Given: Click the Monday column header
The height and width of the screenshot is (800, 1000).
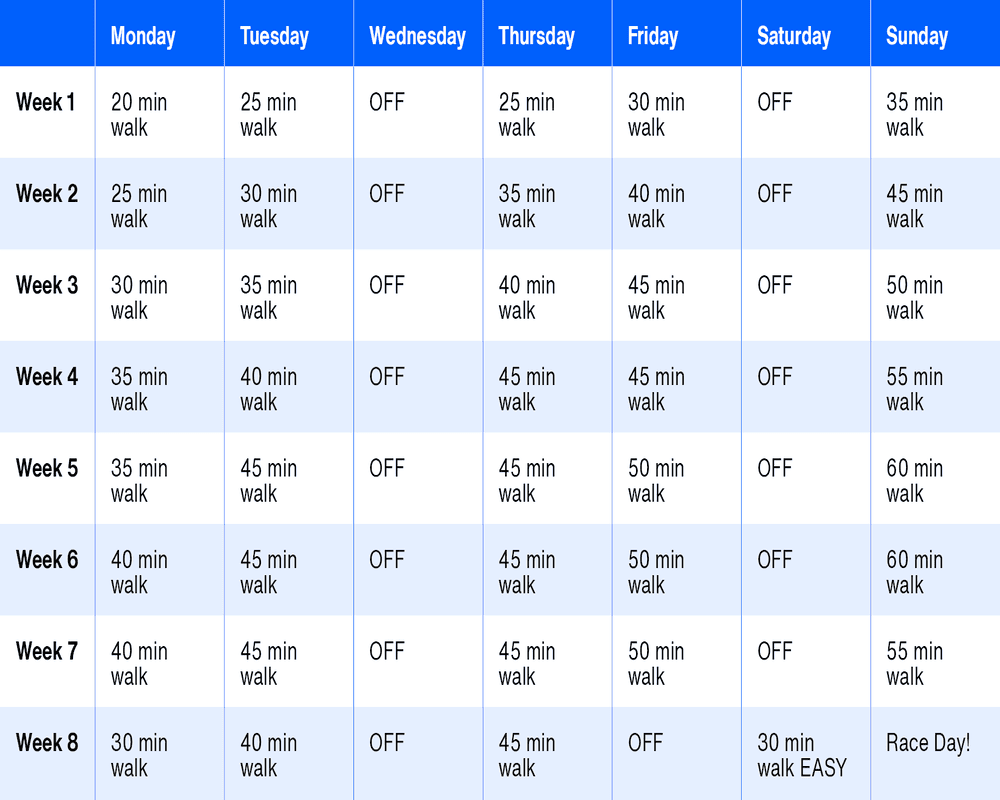Looking at the screenshot, I should tap(143, 36).
